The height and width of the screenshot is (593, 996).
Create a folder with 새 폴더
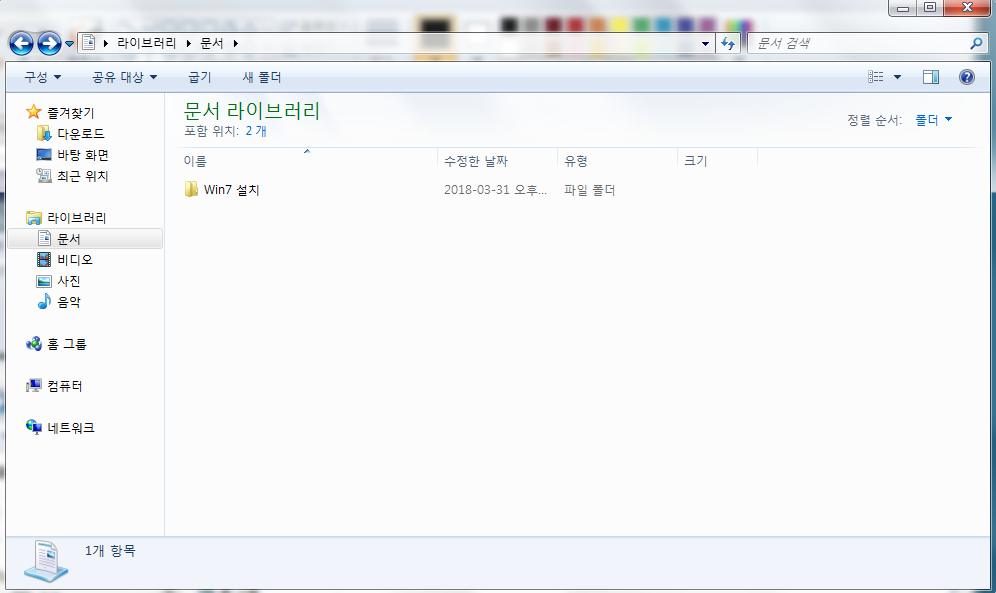click(262, 77)
